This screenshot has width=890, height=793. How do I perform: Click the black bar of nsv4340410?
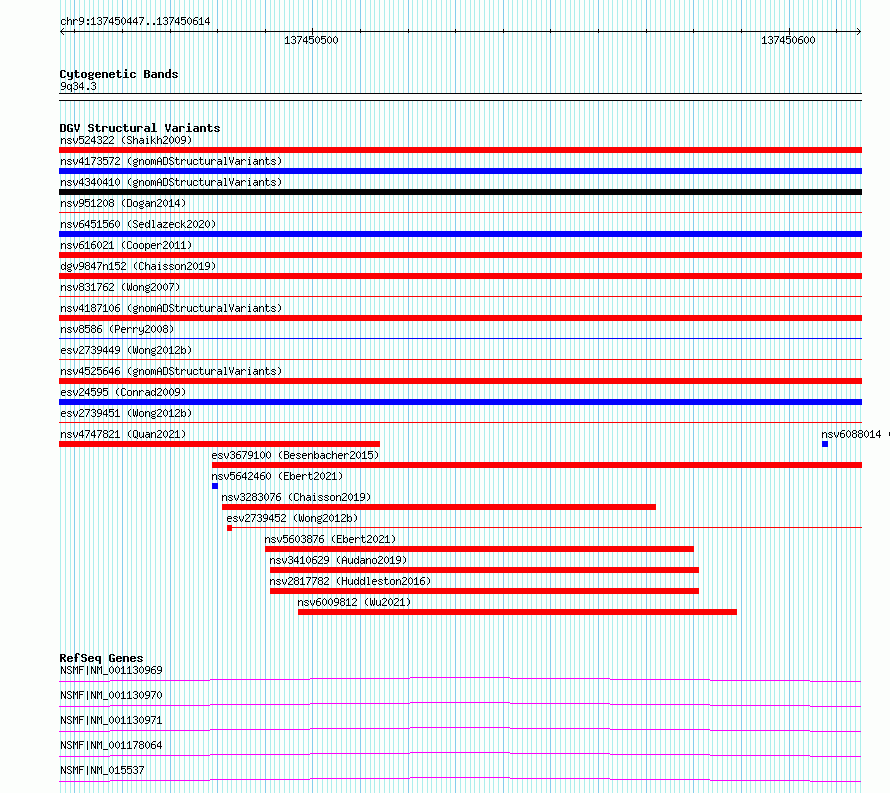pyautogui.click(x=460, y=192)
